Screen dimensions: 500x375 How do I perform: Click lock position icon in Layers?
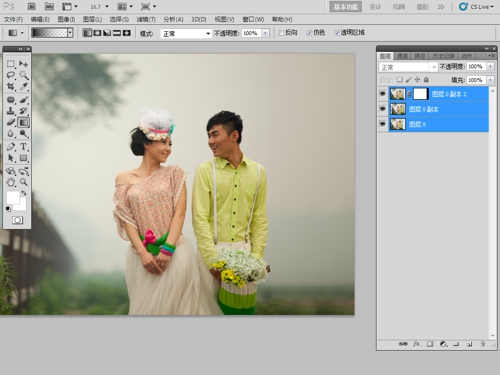(x=417, y=80)
